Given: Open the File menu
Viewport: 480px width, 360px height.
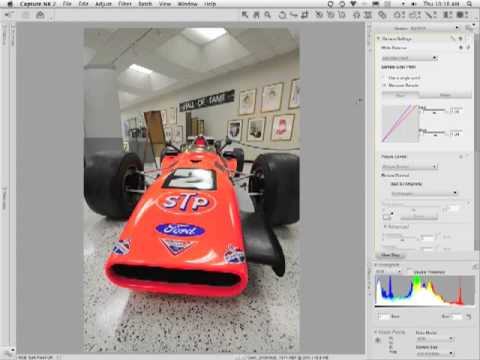Looking at the screenshot, I should click(67, 4).
